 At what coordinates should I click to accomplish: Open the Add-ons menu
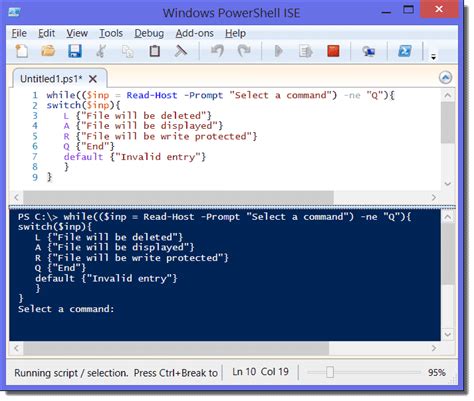pos(194,33)
